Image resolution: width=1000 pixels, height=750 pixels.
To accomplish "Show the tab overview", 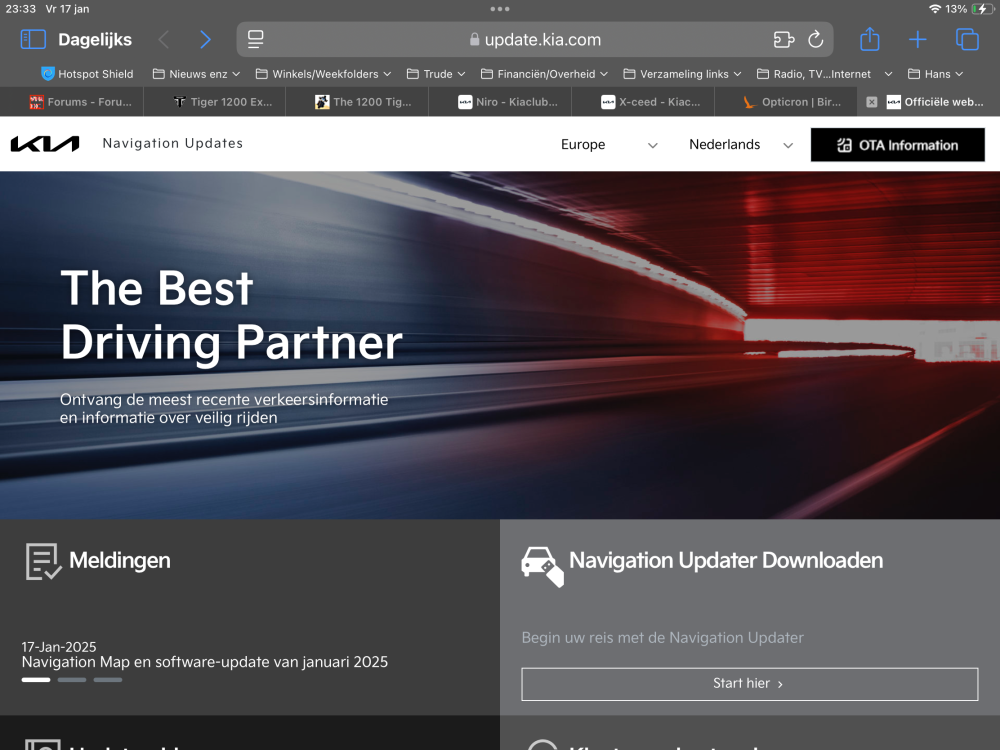I will [967, 40].
